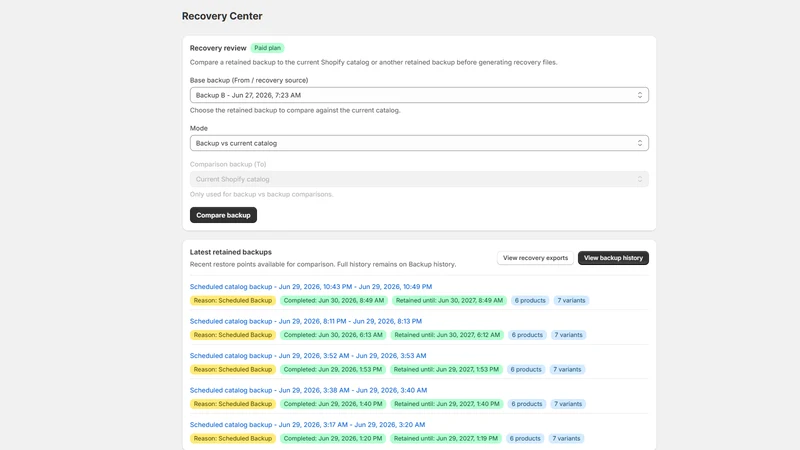Click Reason: Scheduled Backup tag of 3:38 AM backup

click(233, 404)
